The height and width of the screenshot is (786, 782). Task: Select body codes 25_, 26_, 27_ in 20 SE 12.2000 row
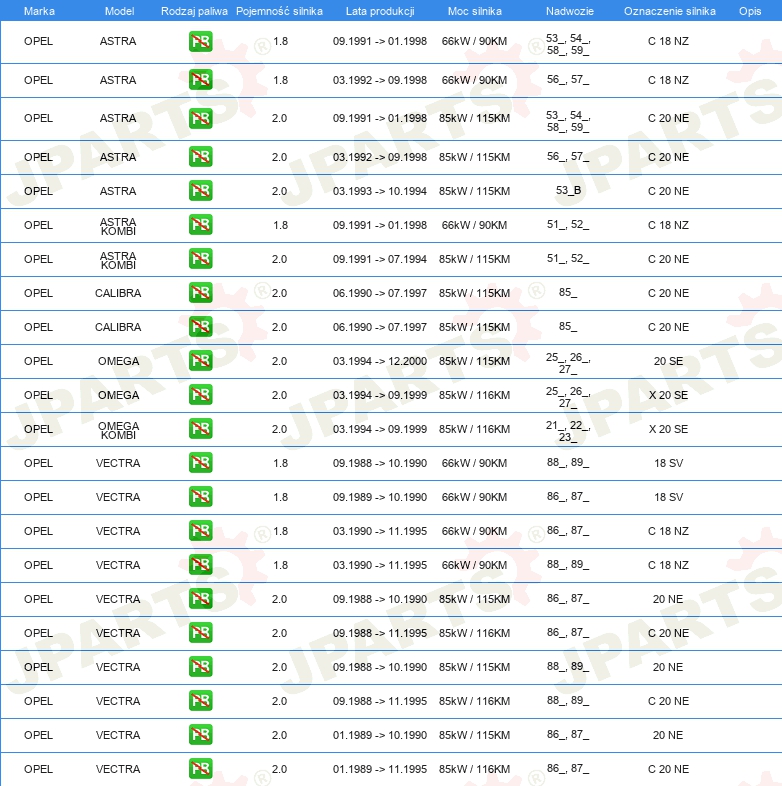[x=568, y=363]
